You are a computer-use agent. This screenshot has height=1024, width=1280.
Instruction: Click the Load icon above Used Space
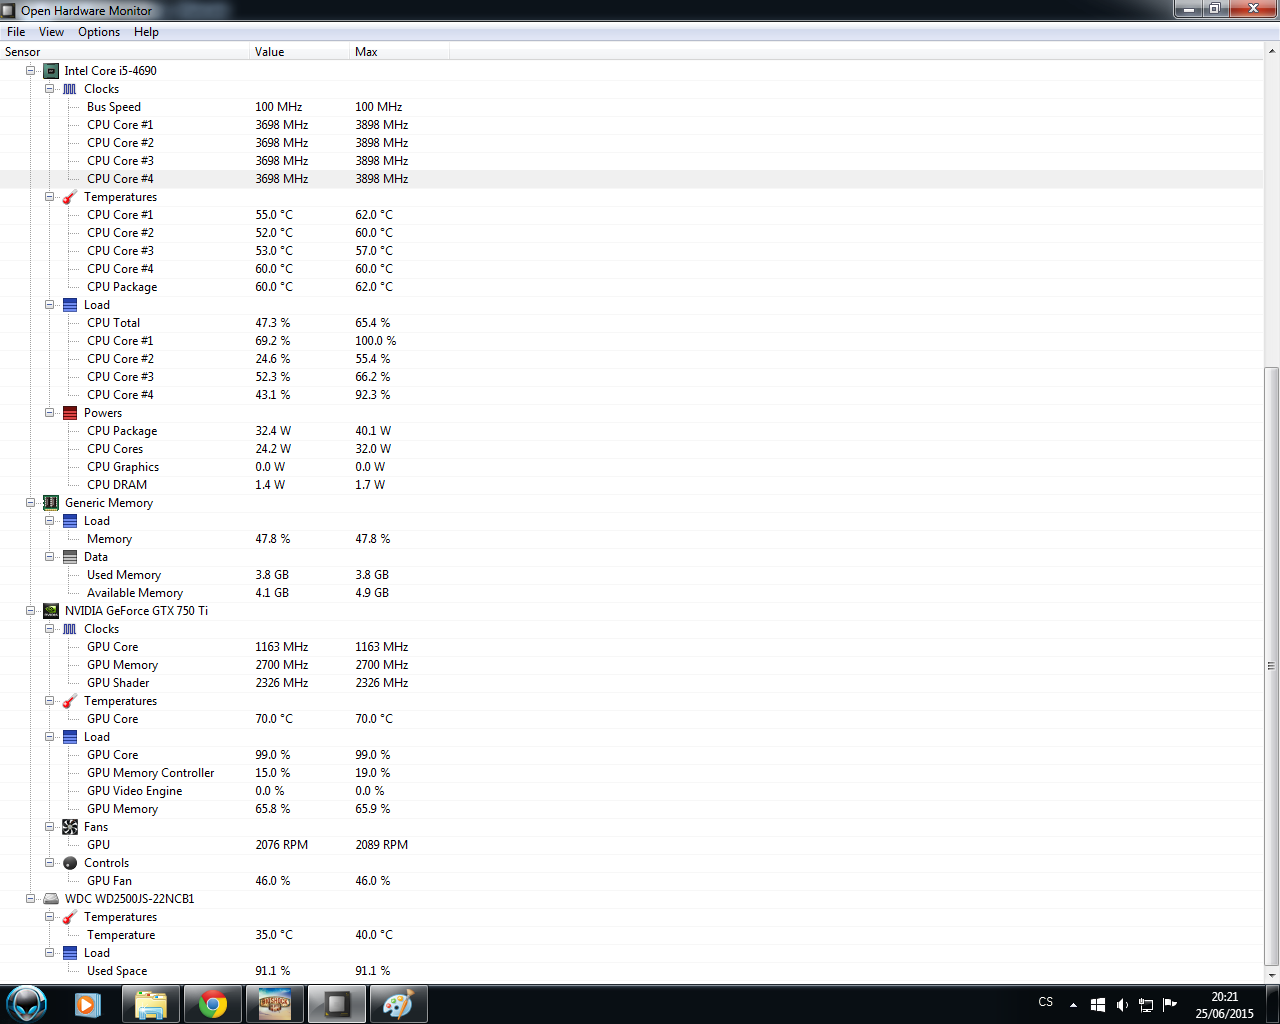pos(70,953)
